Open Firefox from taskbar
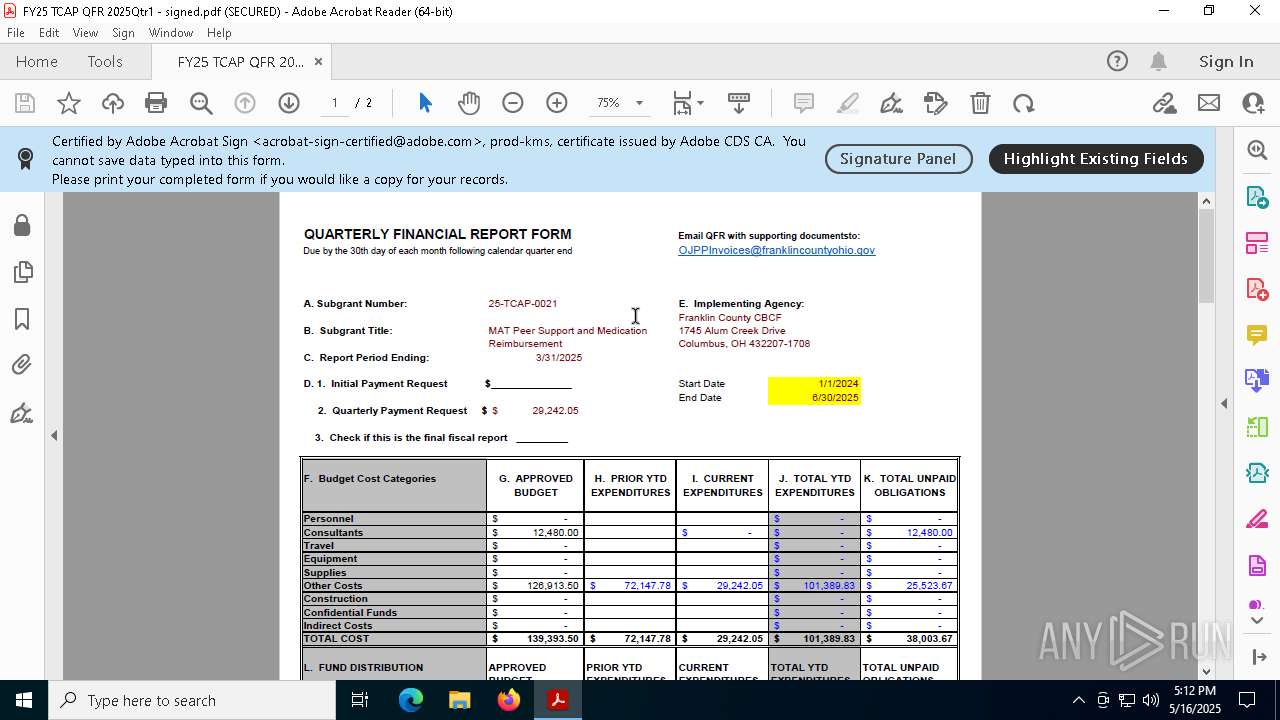This screenshot has width=1280, height=720. tap(509, 700)
